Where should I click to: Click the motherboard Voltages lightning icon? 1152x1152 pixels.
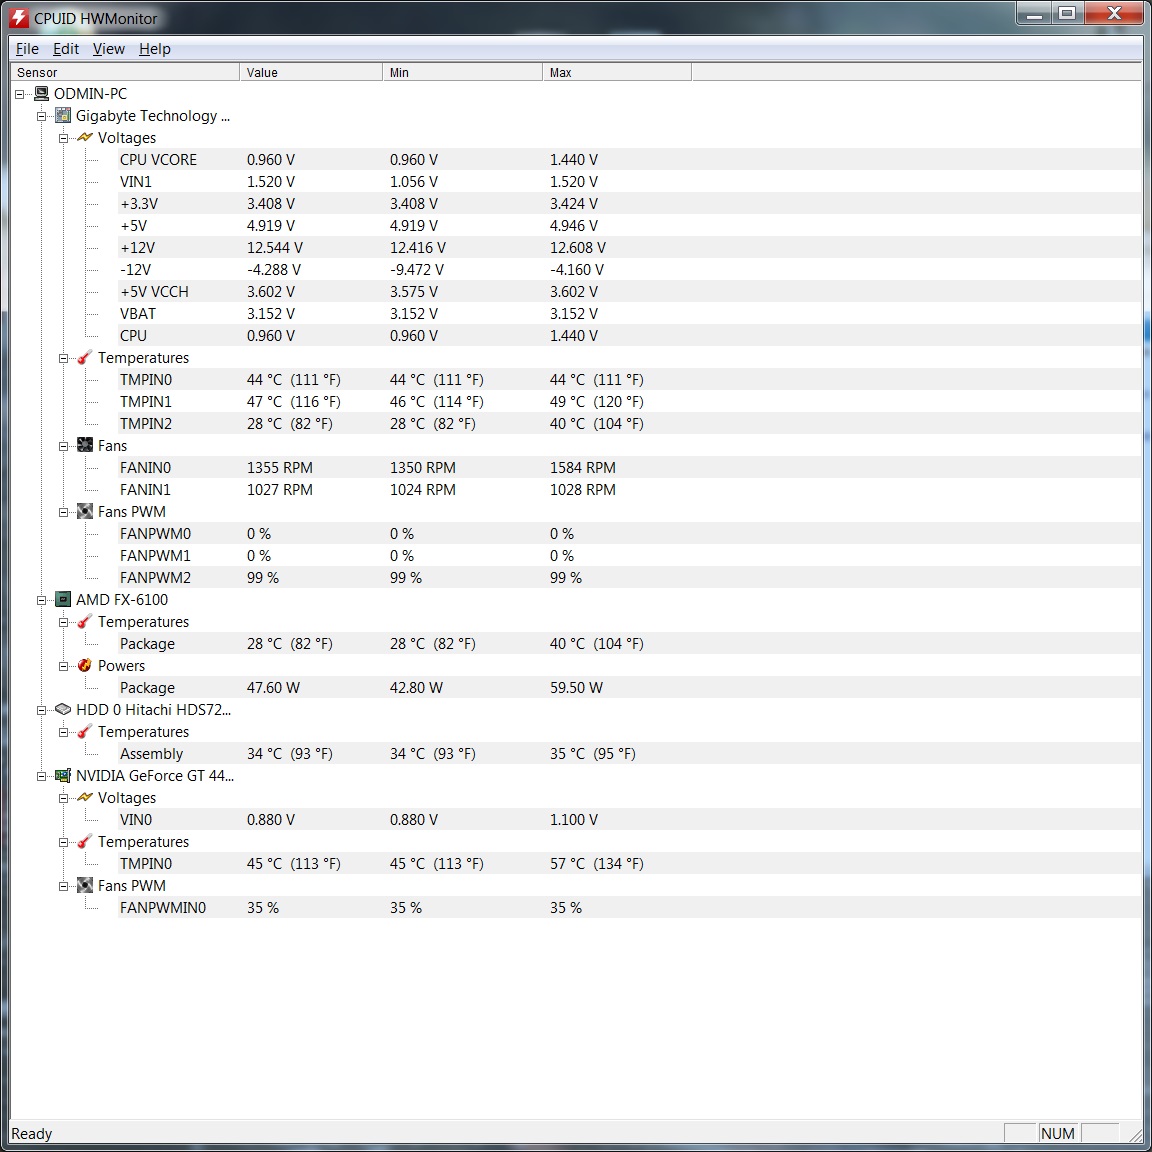tap(85, 138)
